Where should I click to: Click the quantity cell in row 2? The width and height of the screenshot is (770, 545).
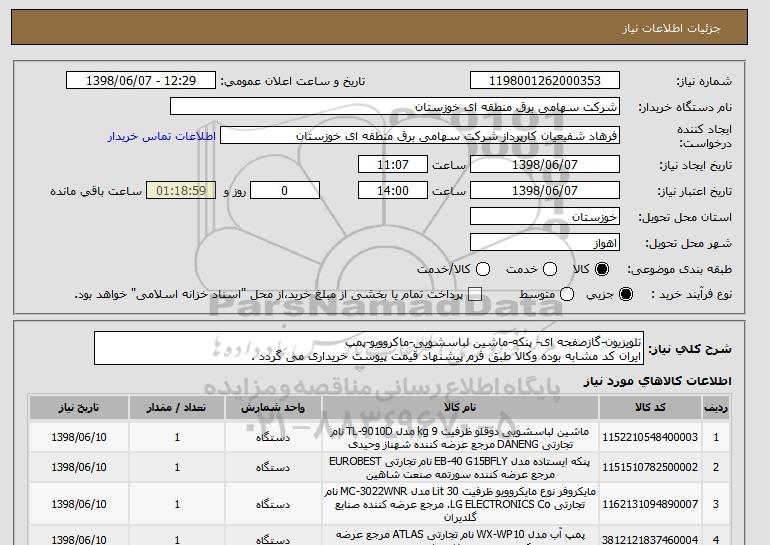177,467
